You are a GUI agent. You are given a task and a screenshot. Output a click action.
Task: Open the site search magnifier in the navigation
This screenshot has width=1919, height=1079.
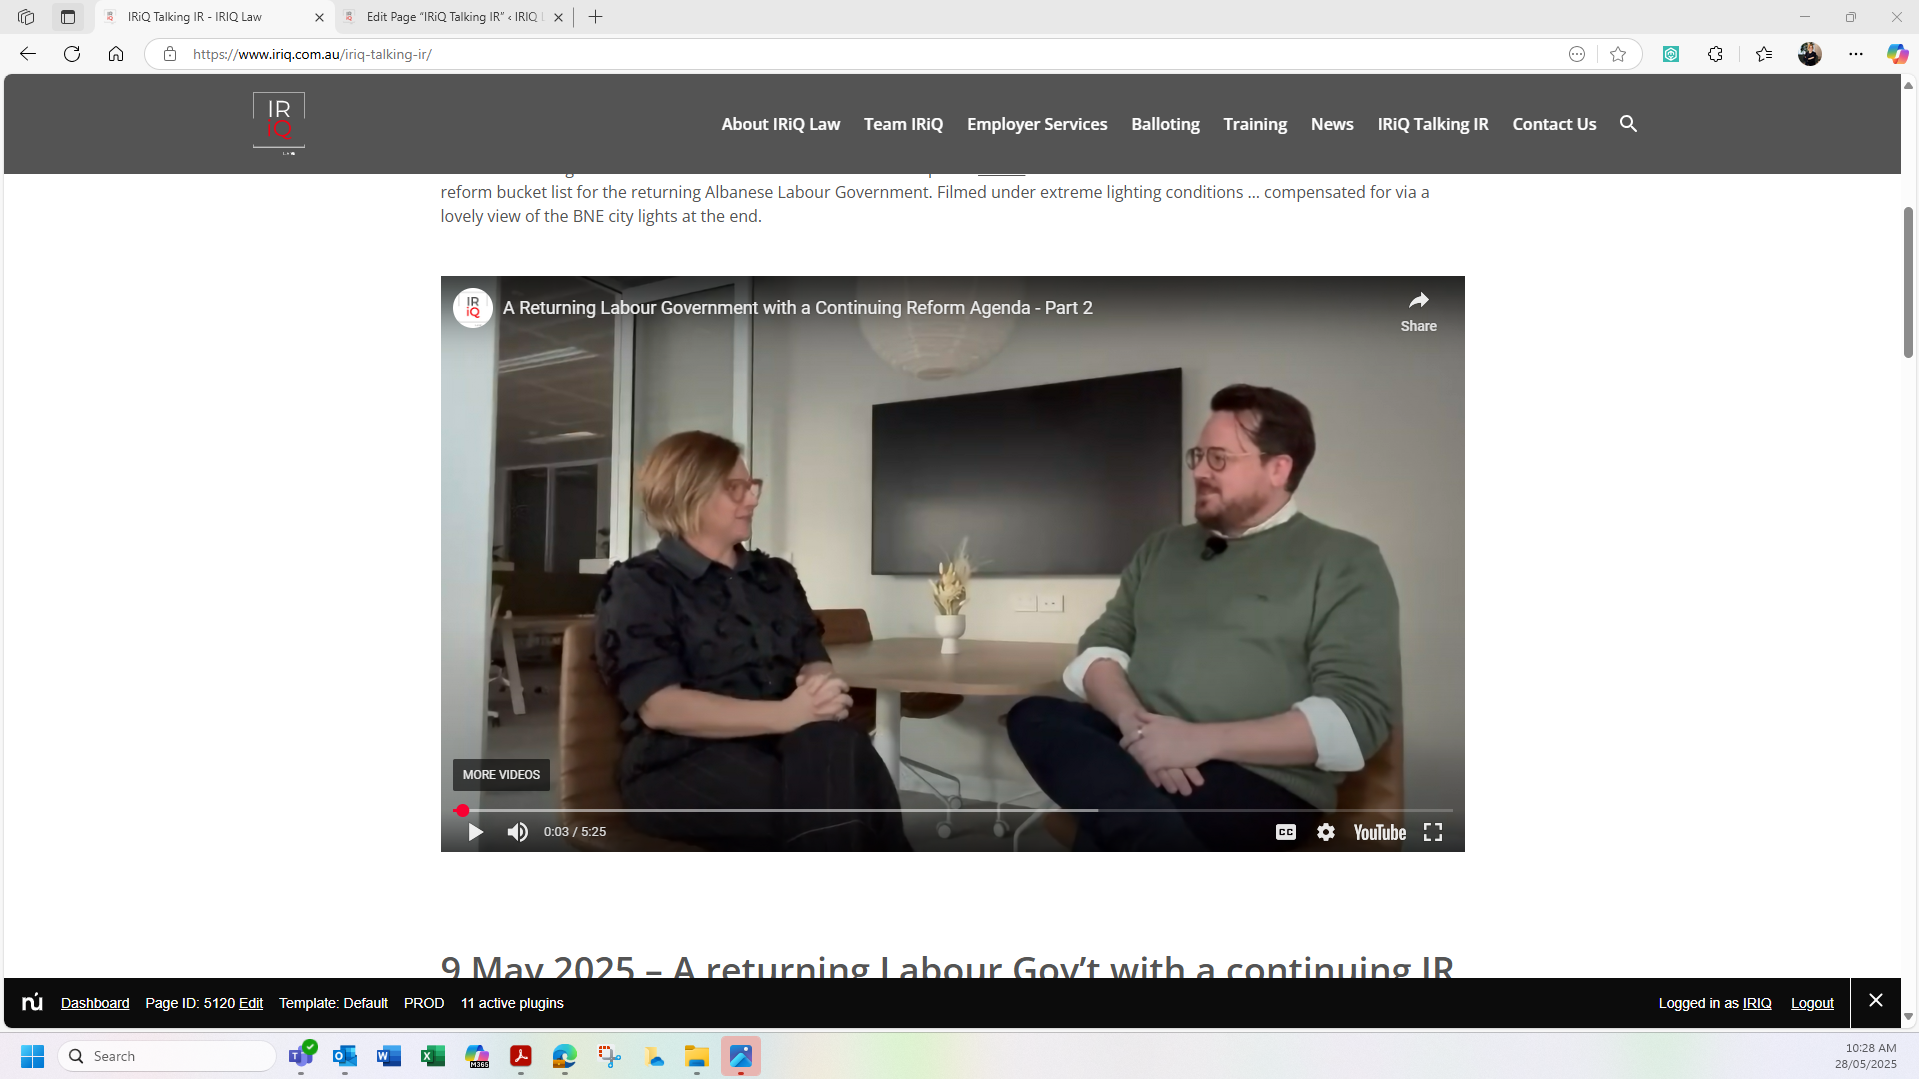(1628, 124)
